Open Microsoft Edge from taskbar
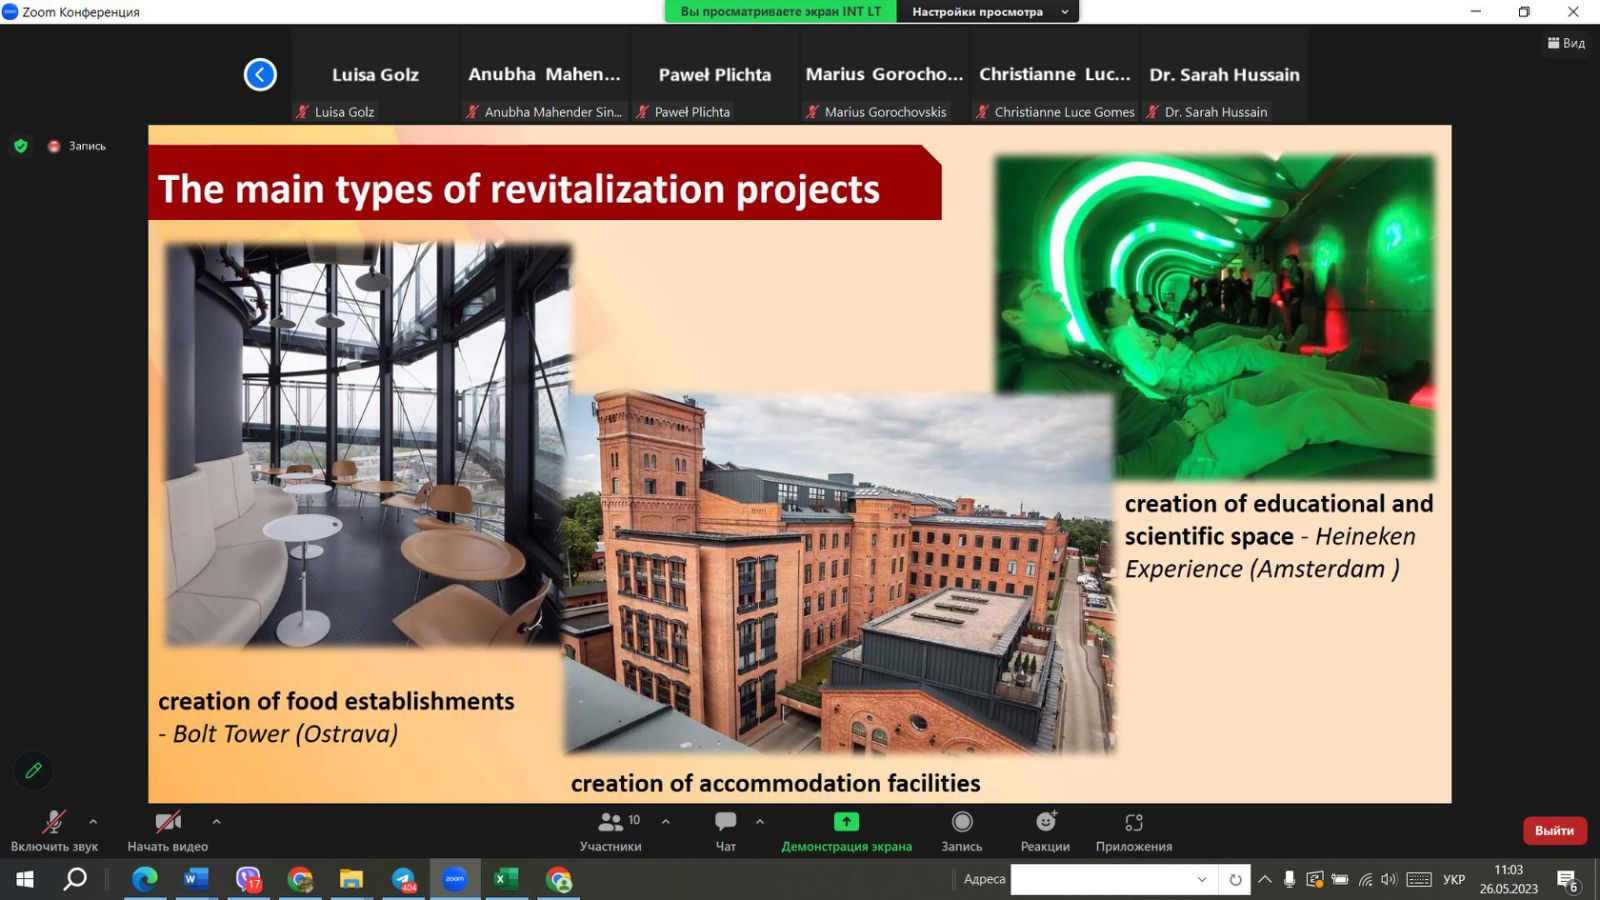The height and width of the screenshot is (900, 1600). 145,879
